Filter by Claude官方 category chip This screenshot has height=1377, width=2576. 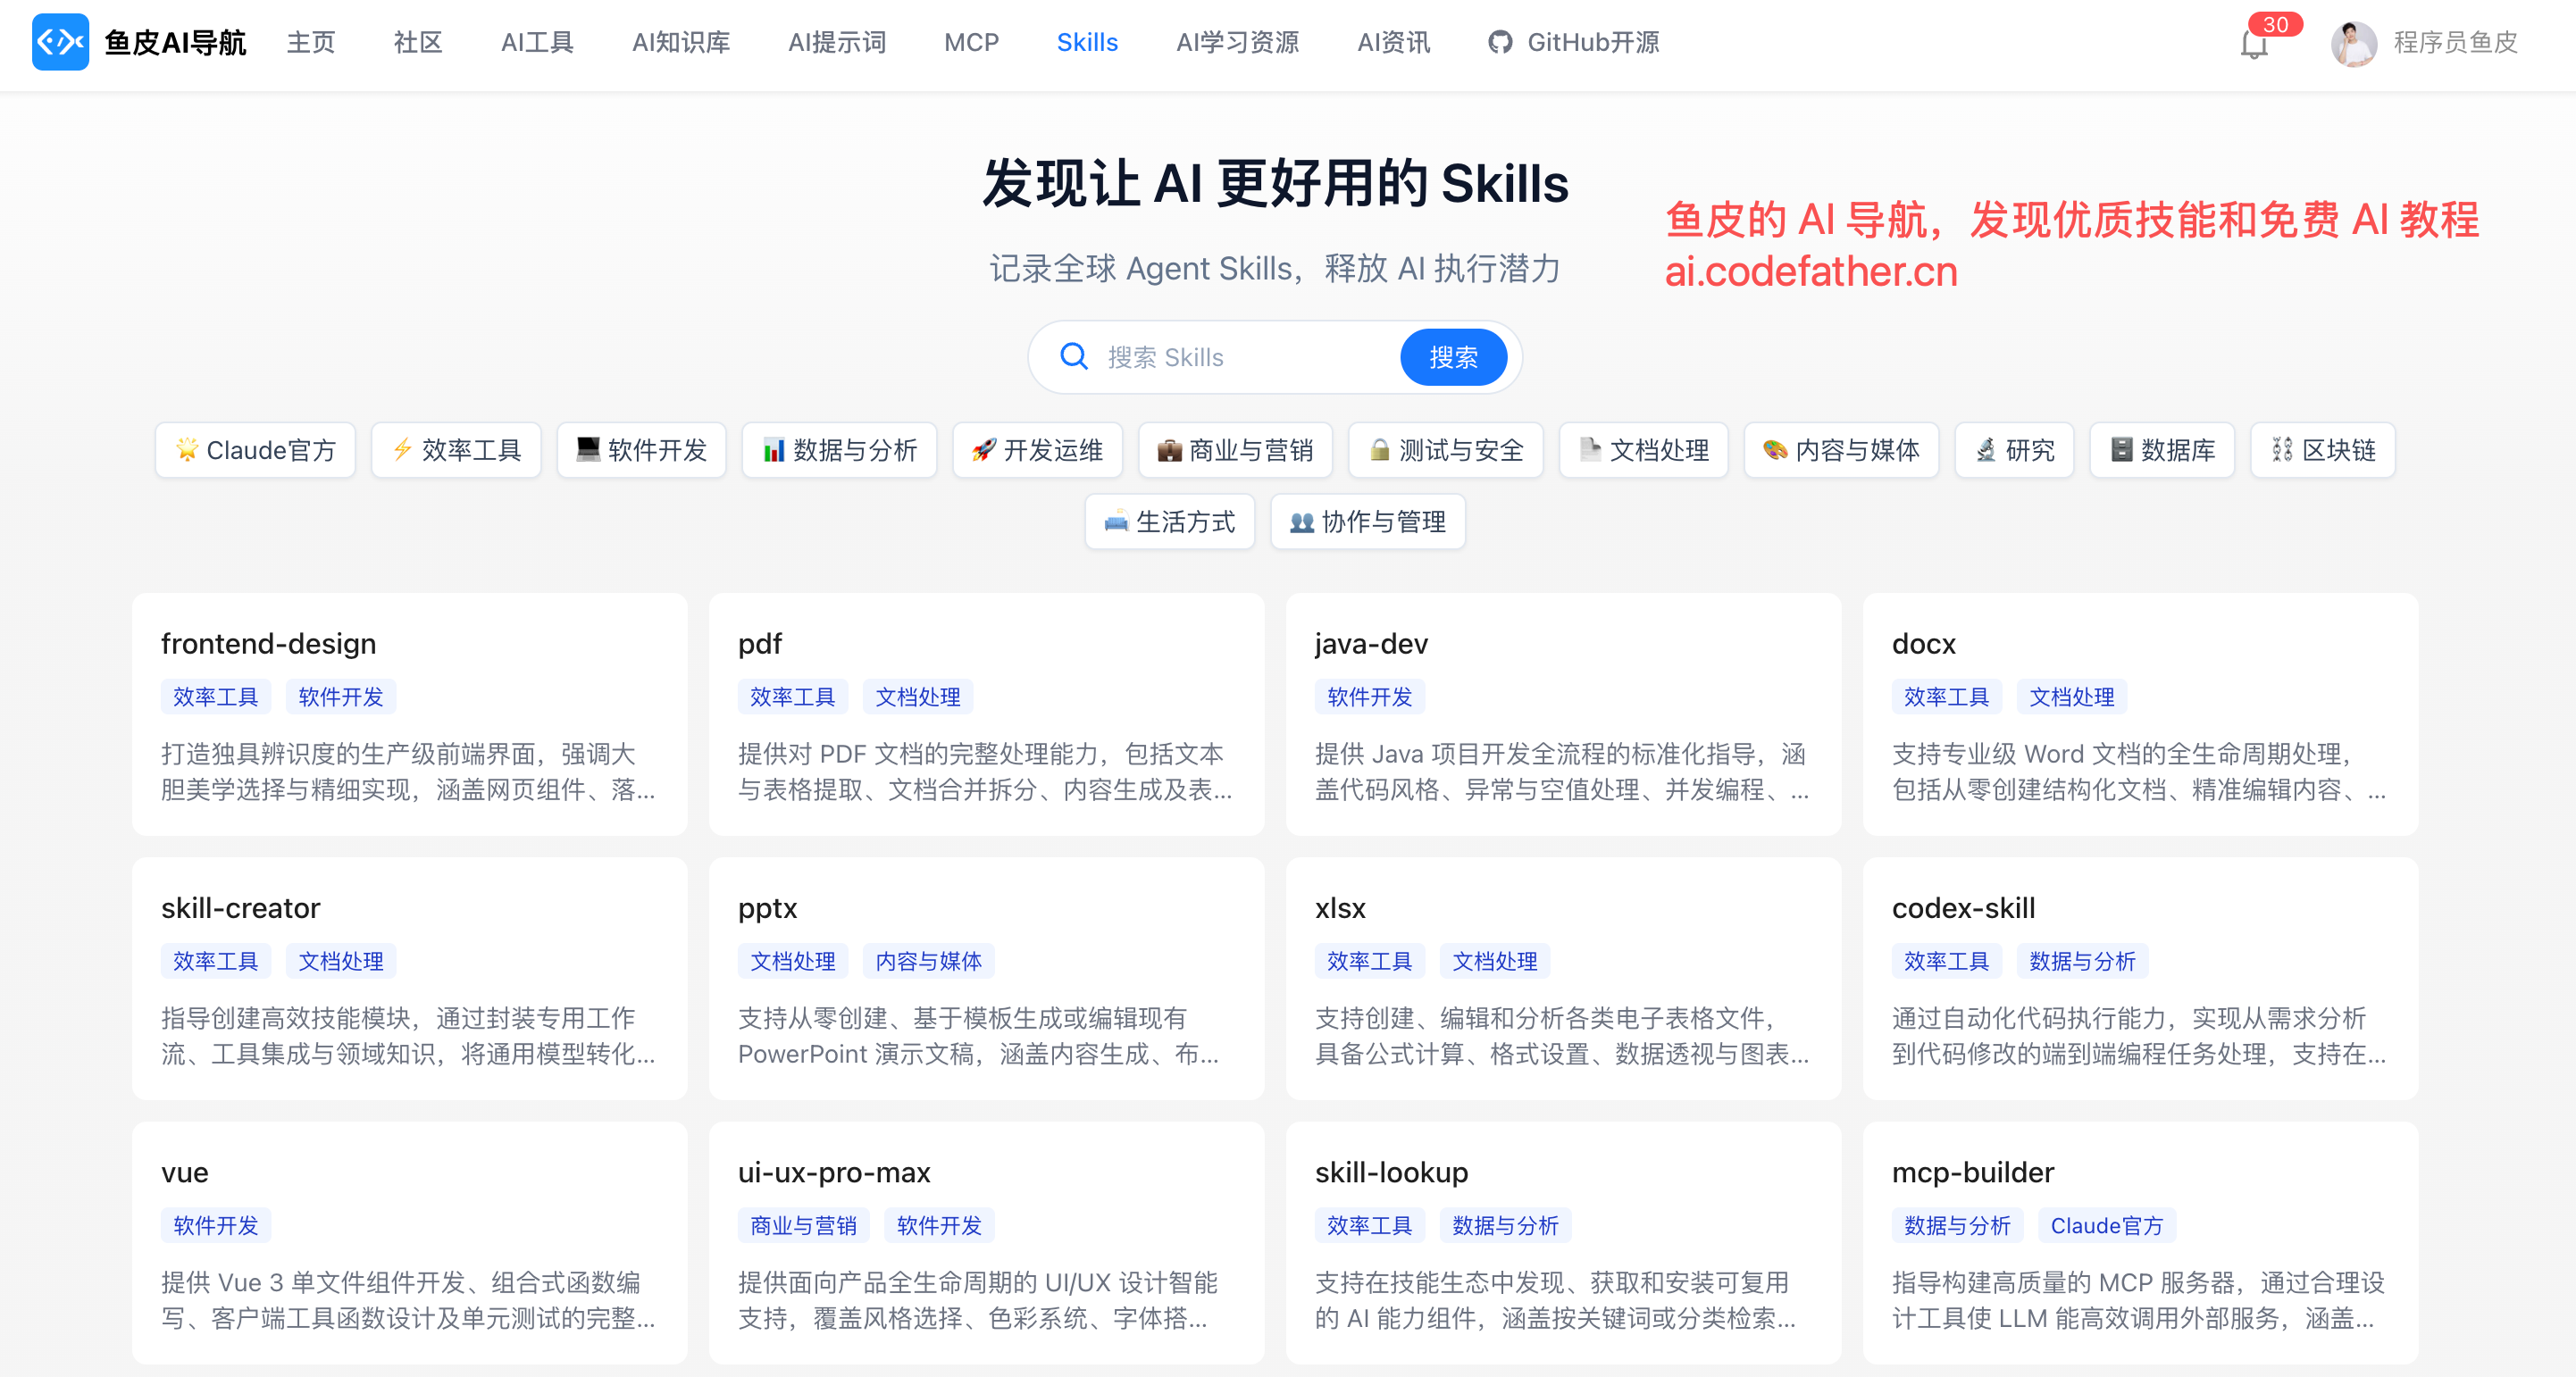pos(255,450)
